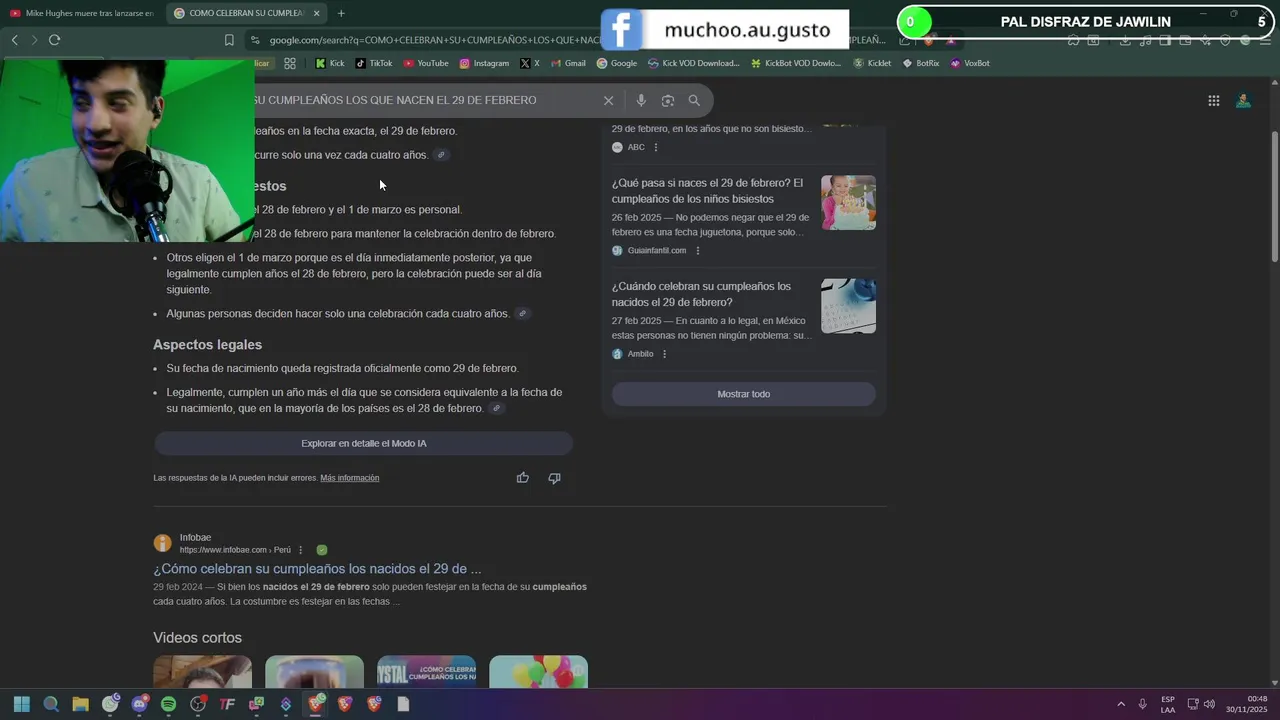Viewport: 1280px width, 720px height.
Task: Open Gmail bookmark
Action: tap(568, 63)
